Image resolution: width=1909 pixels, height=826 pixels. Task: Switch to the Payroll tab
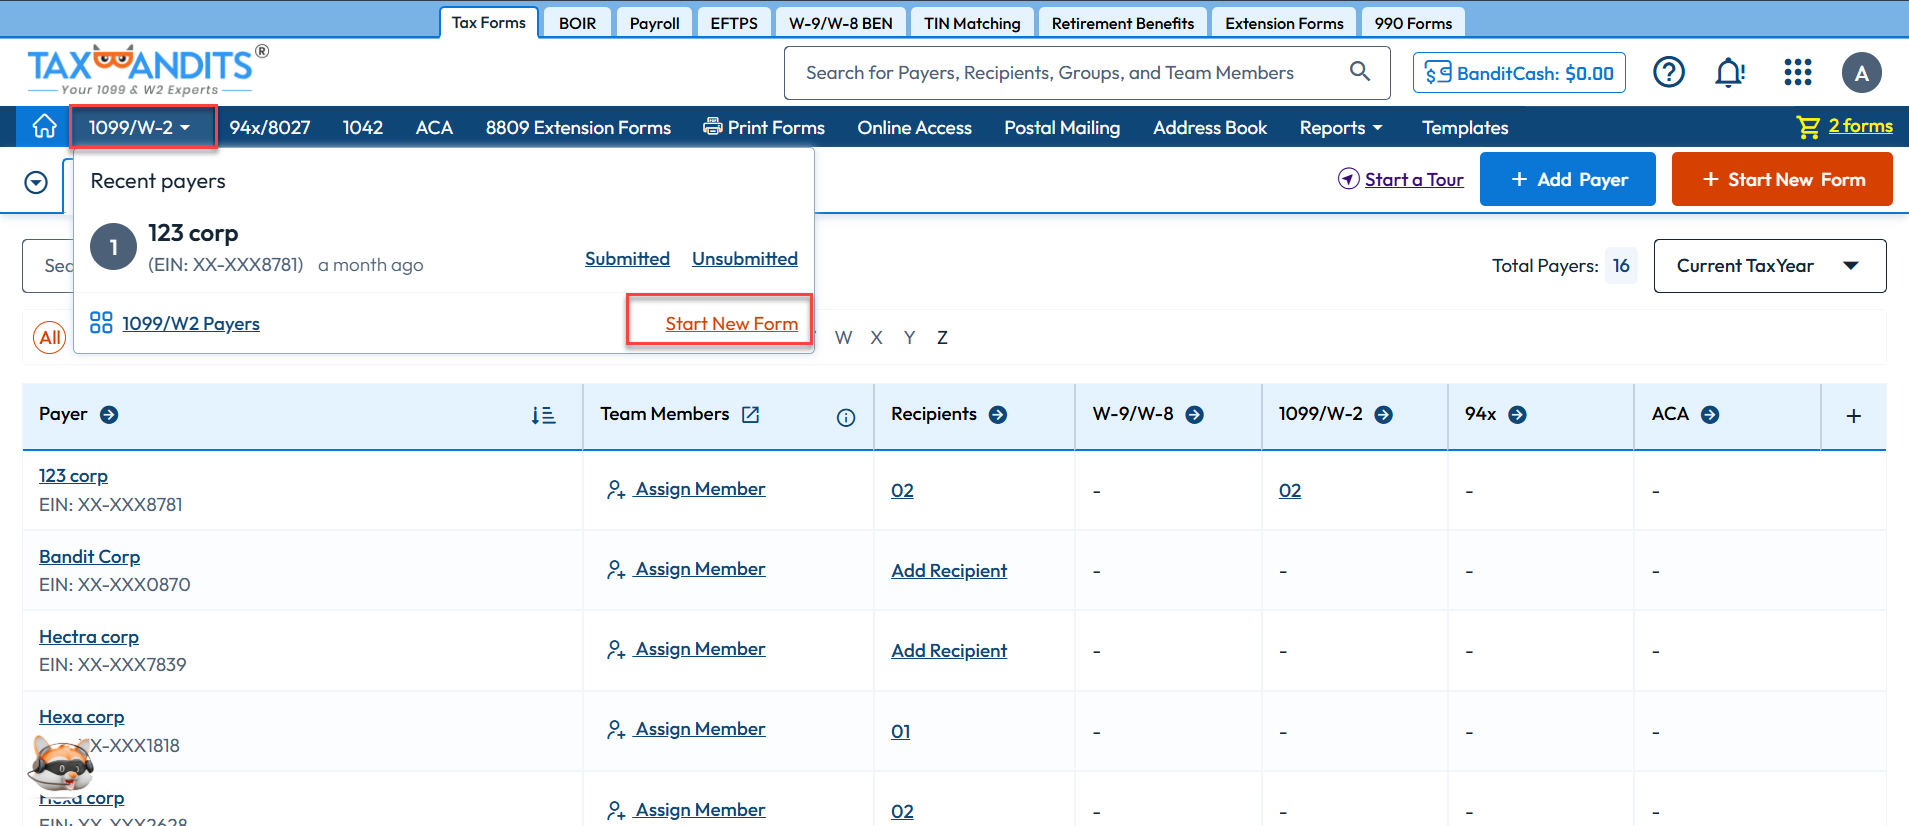point(654,23)
